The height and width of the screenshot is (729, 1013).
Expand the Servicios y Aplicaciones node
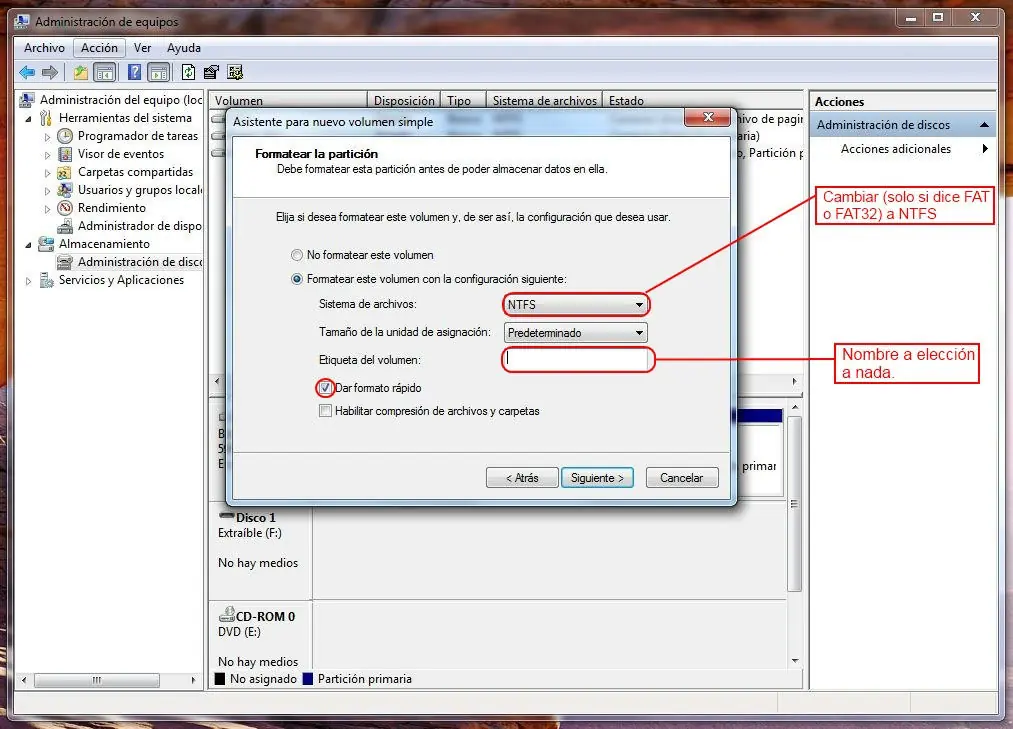coord(28,281)
